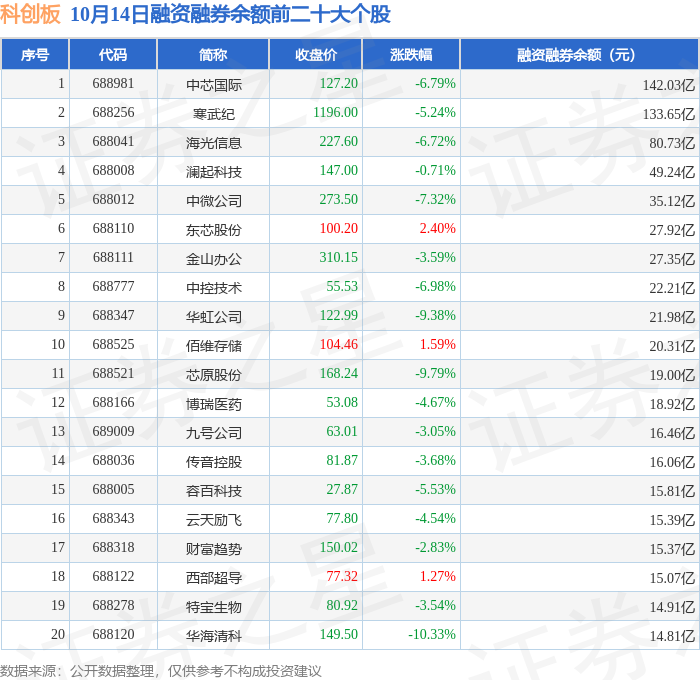The height and width of the screenshot is (680, 700).
Task: Click closing price 81.87
Action: coord(342,461)
